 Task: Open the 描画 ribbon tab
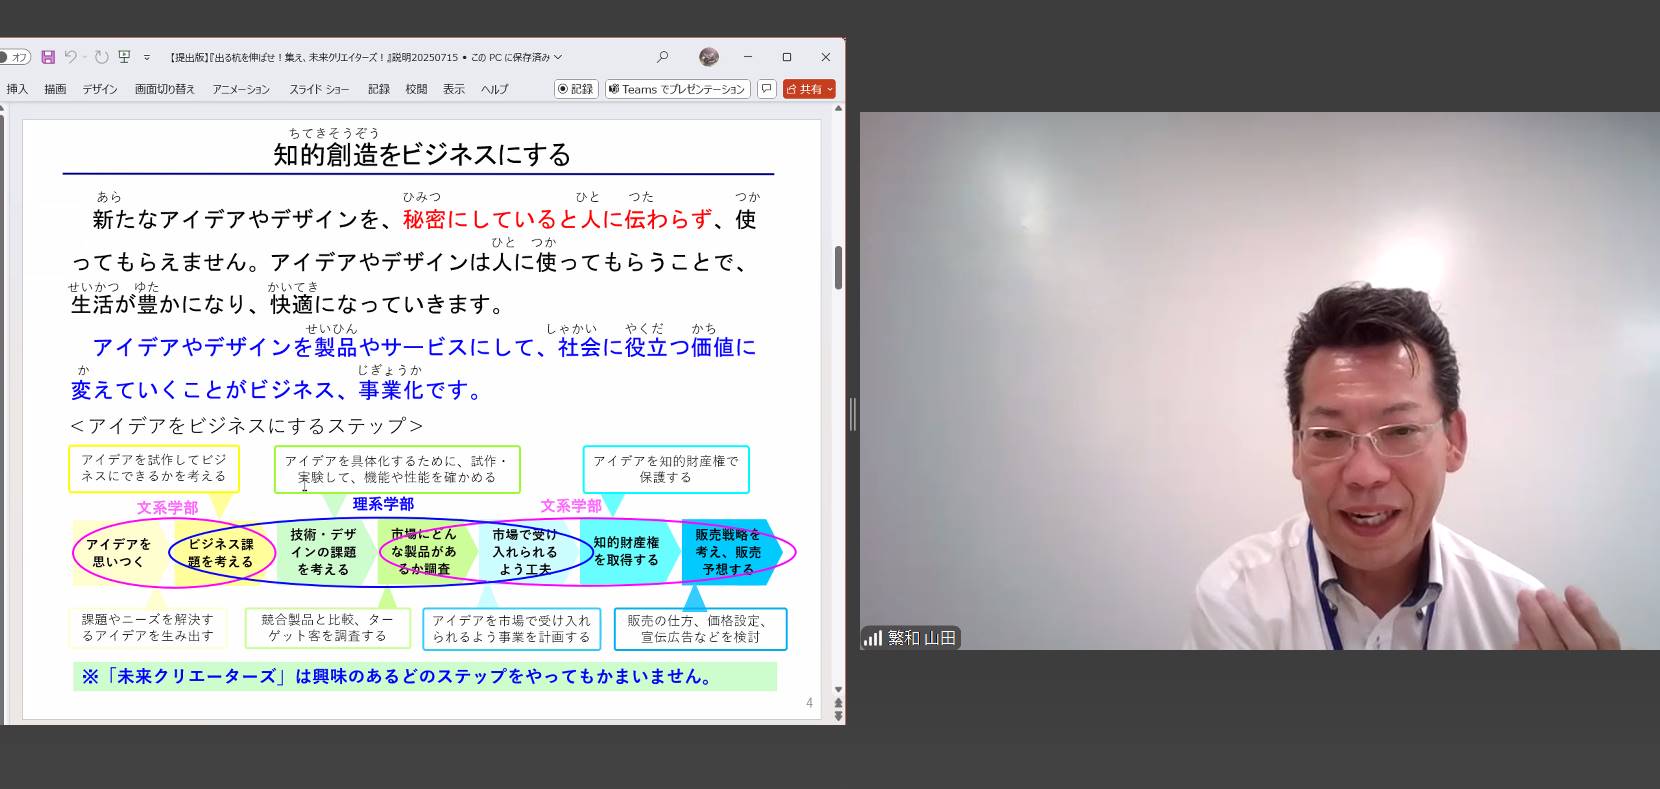(55, 89)
